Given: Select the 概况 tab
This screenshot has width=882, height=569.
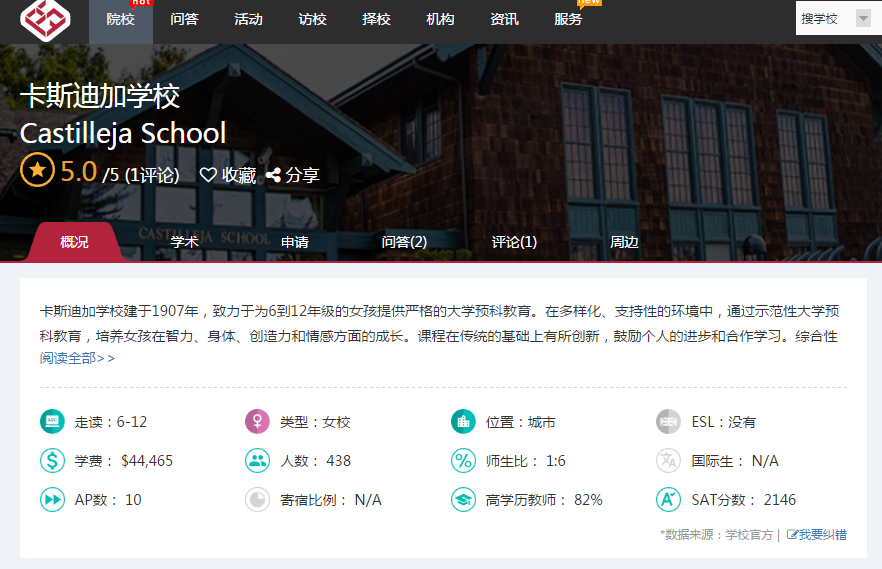Looking at the screenshot, I should tap(74, 242).
